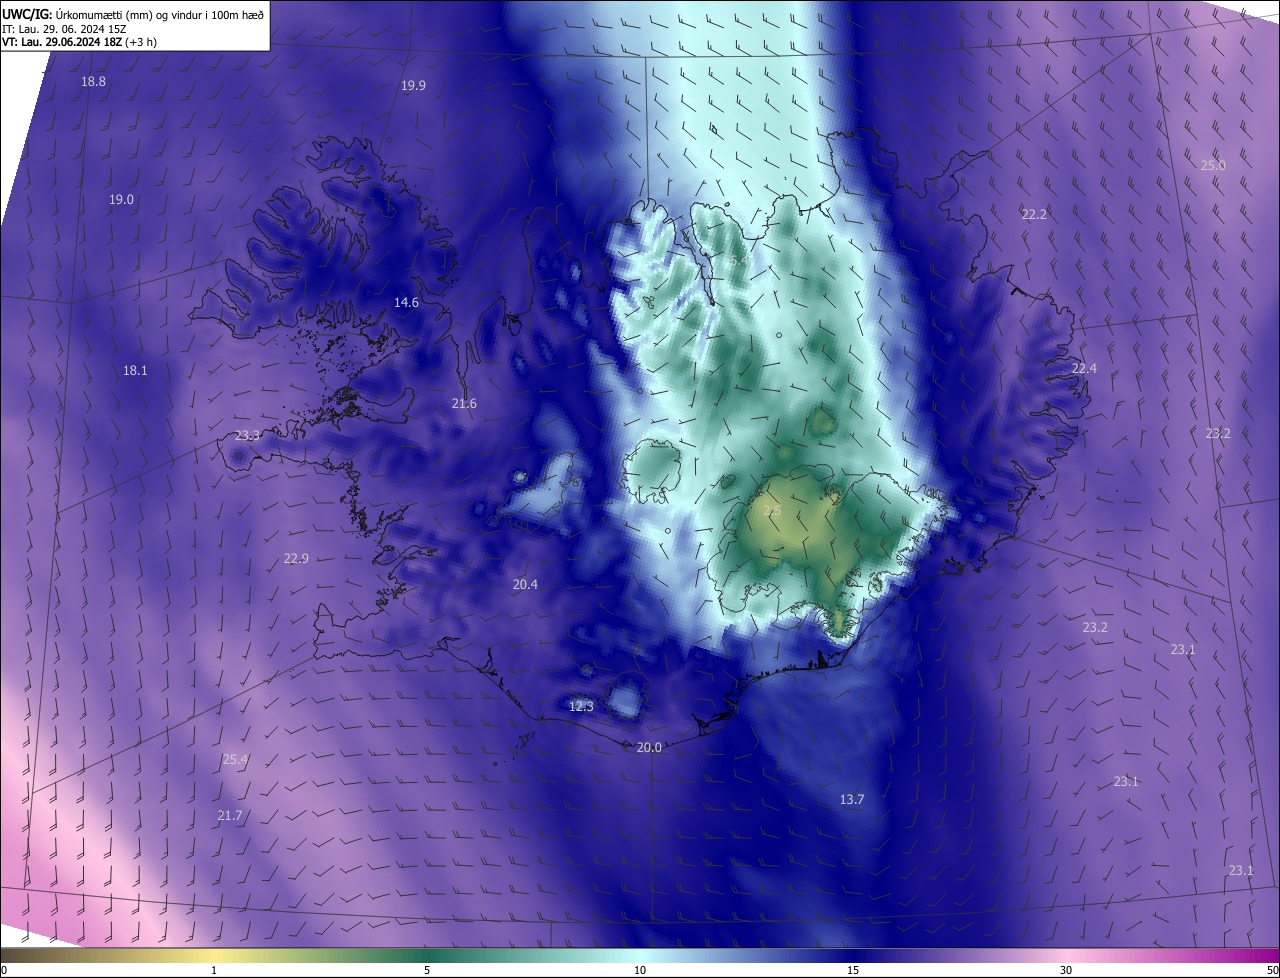Click the title text 'UWC/IG: Úrkomumætti (mm)'

coord(78,14)
